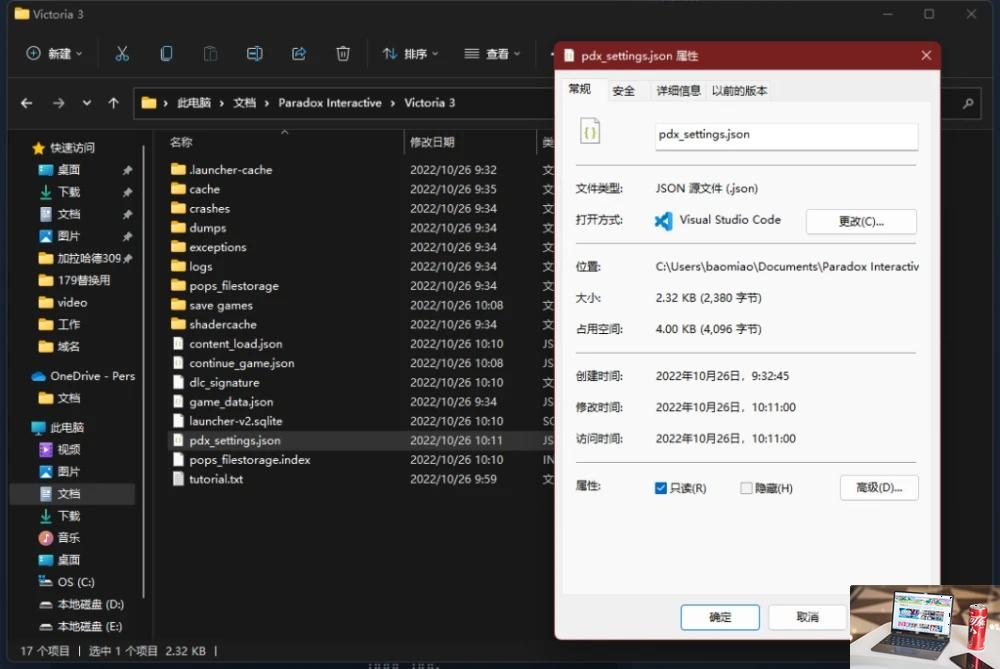Switch to General tab in properties
This screenshot has width=1000, height=669.
pos(580,89)
